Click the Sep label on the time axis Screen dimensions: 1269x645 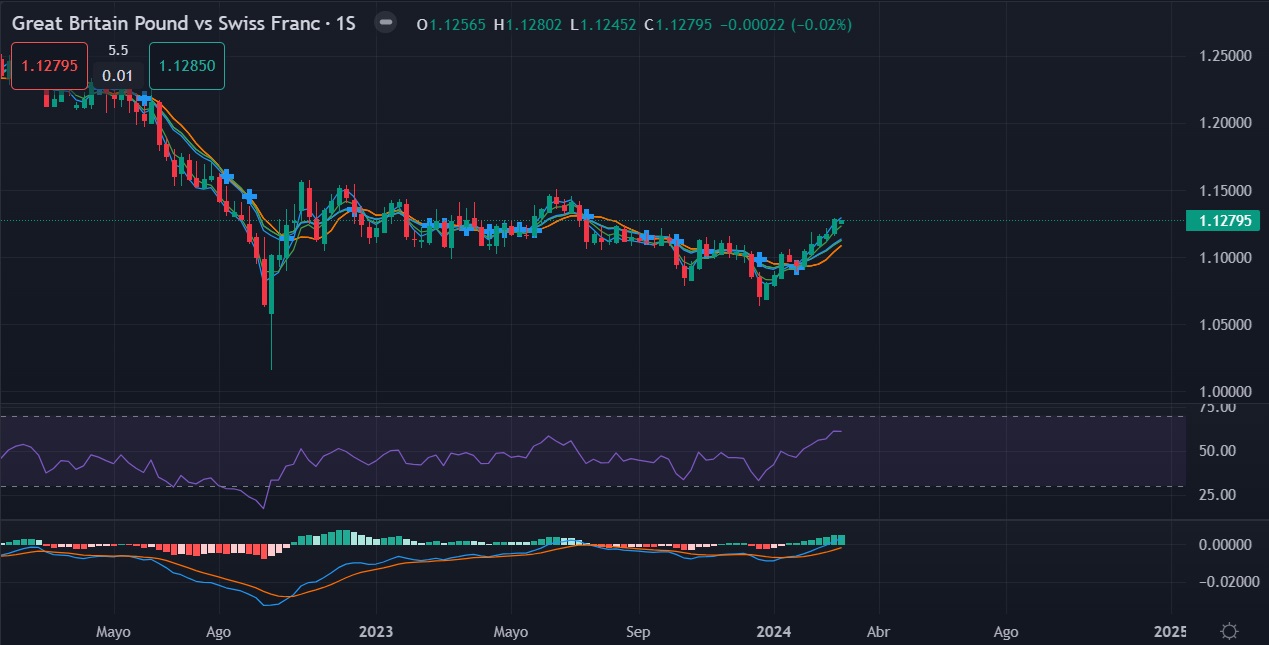coord(638,632)
